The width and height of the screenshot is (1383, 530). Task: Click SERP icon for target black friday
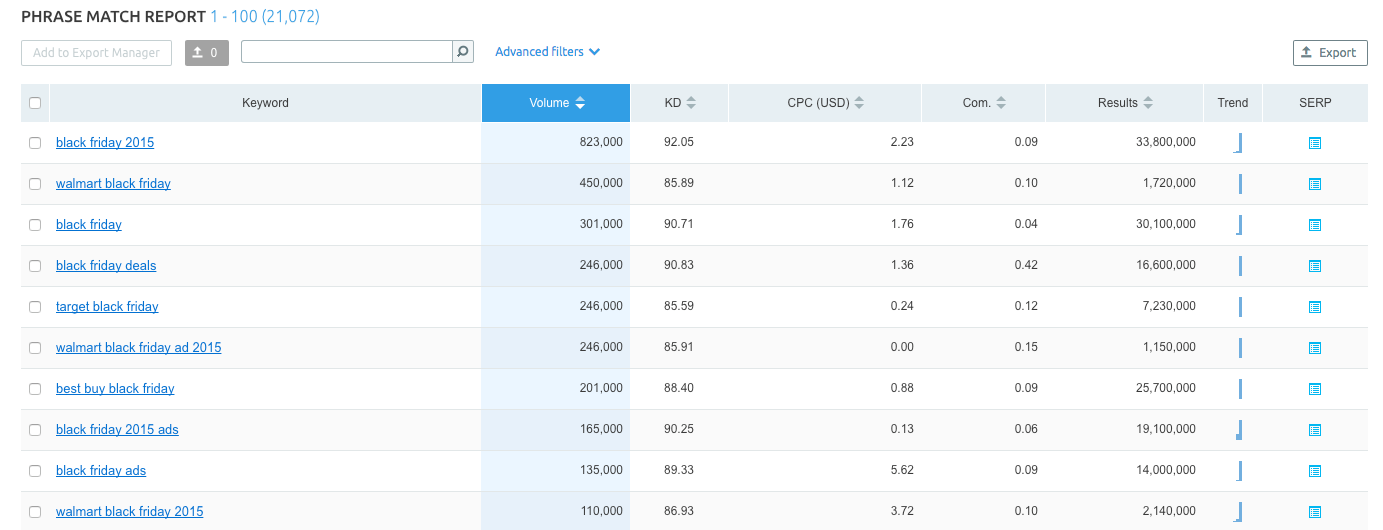pyautogui.click(x=1315, y=307)
